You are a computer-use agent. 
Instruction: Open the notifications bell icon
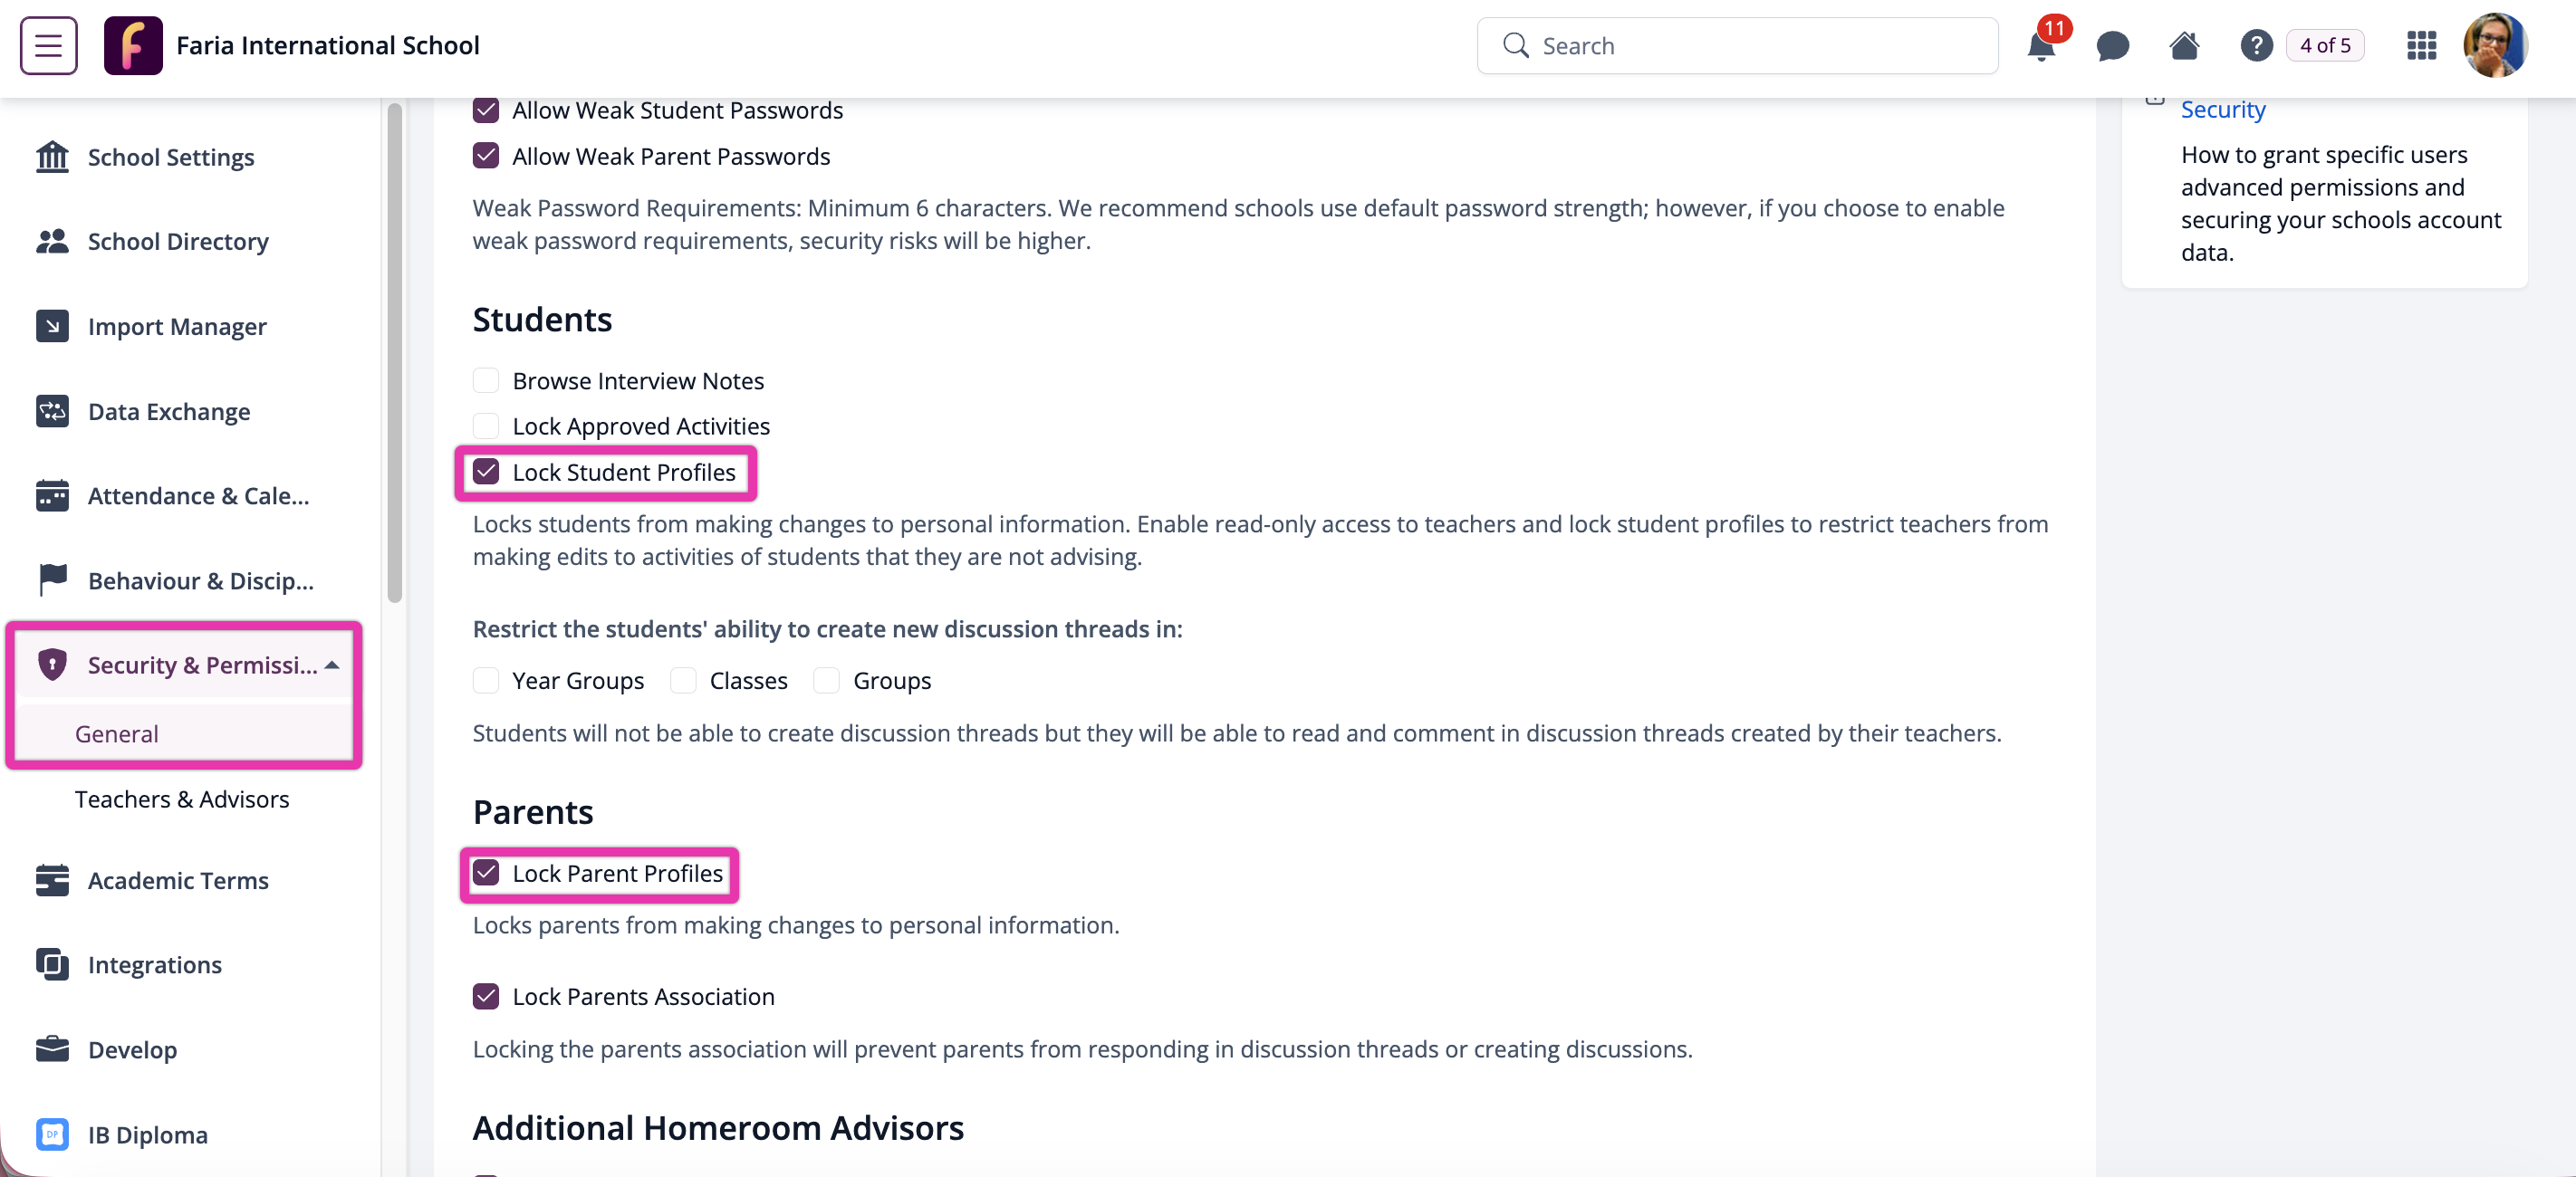tap(2040, 46)
